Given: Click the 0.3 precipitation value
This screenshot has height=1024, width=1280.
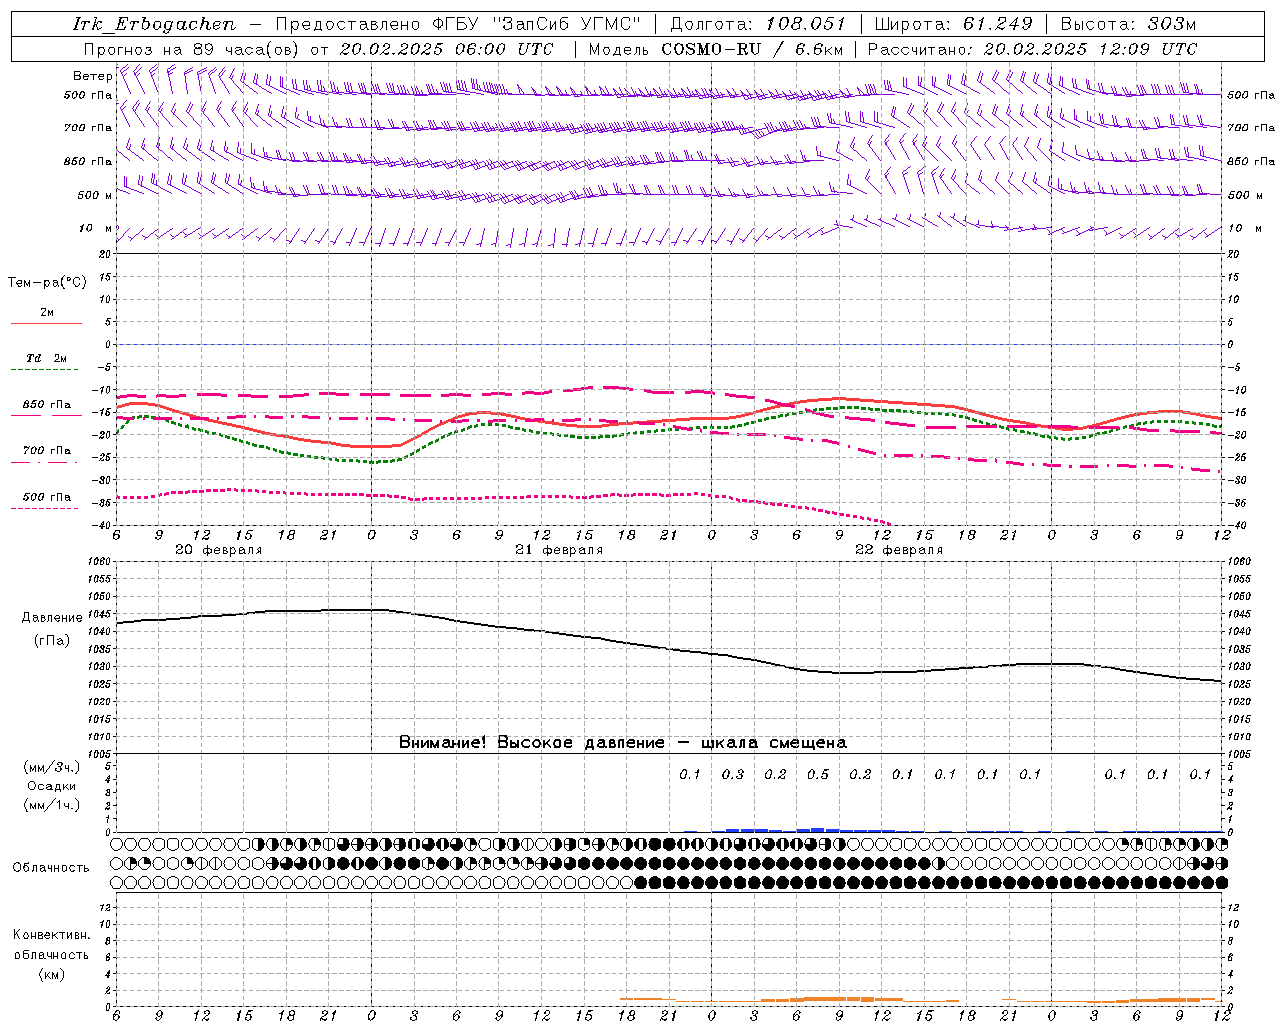Looking at the screenshot, I should [733, 774].
